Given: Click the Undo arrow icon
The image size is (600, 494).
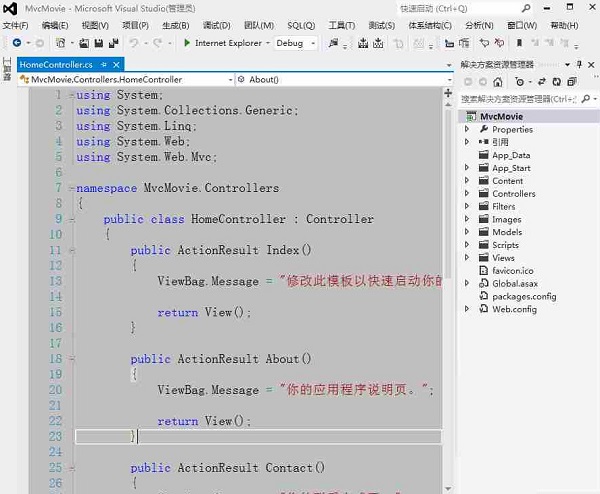Looking at the screenshot, I should (134, 43).
